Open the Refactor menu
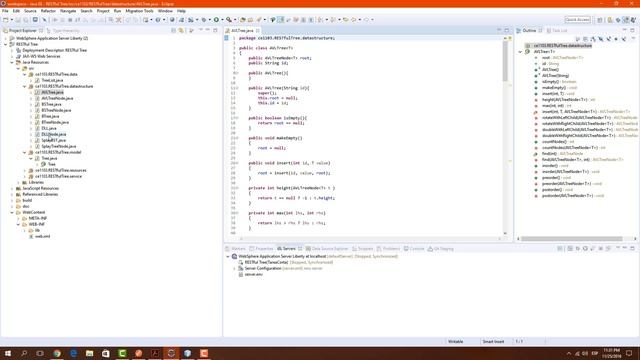The image size is (640, 360). 48,11
